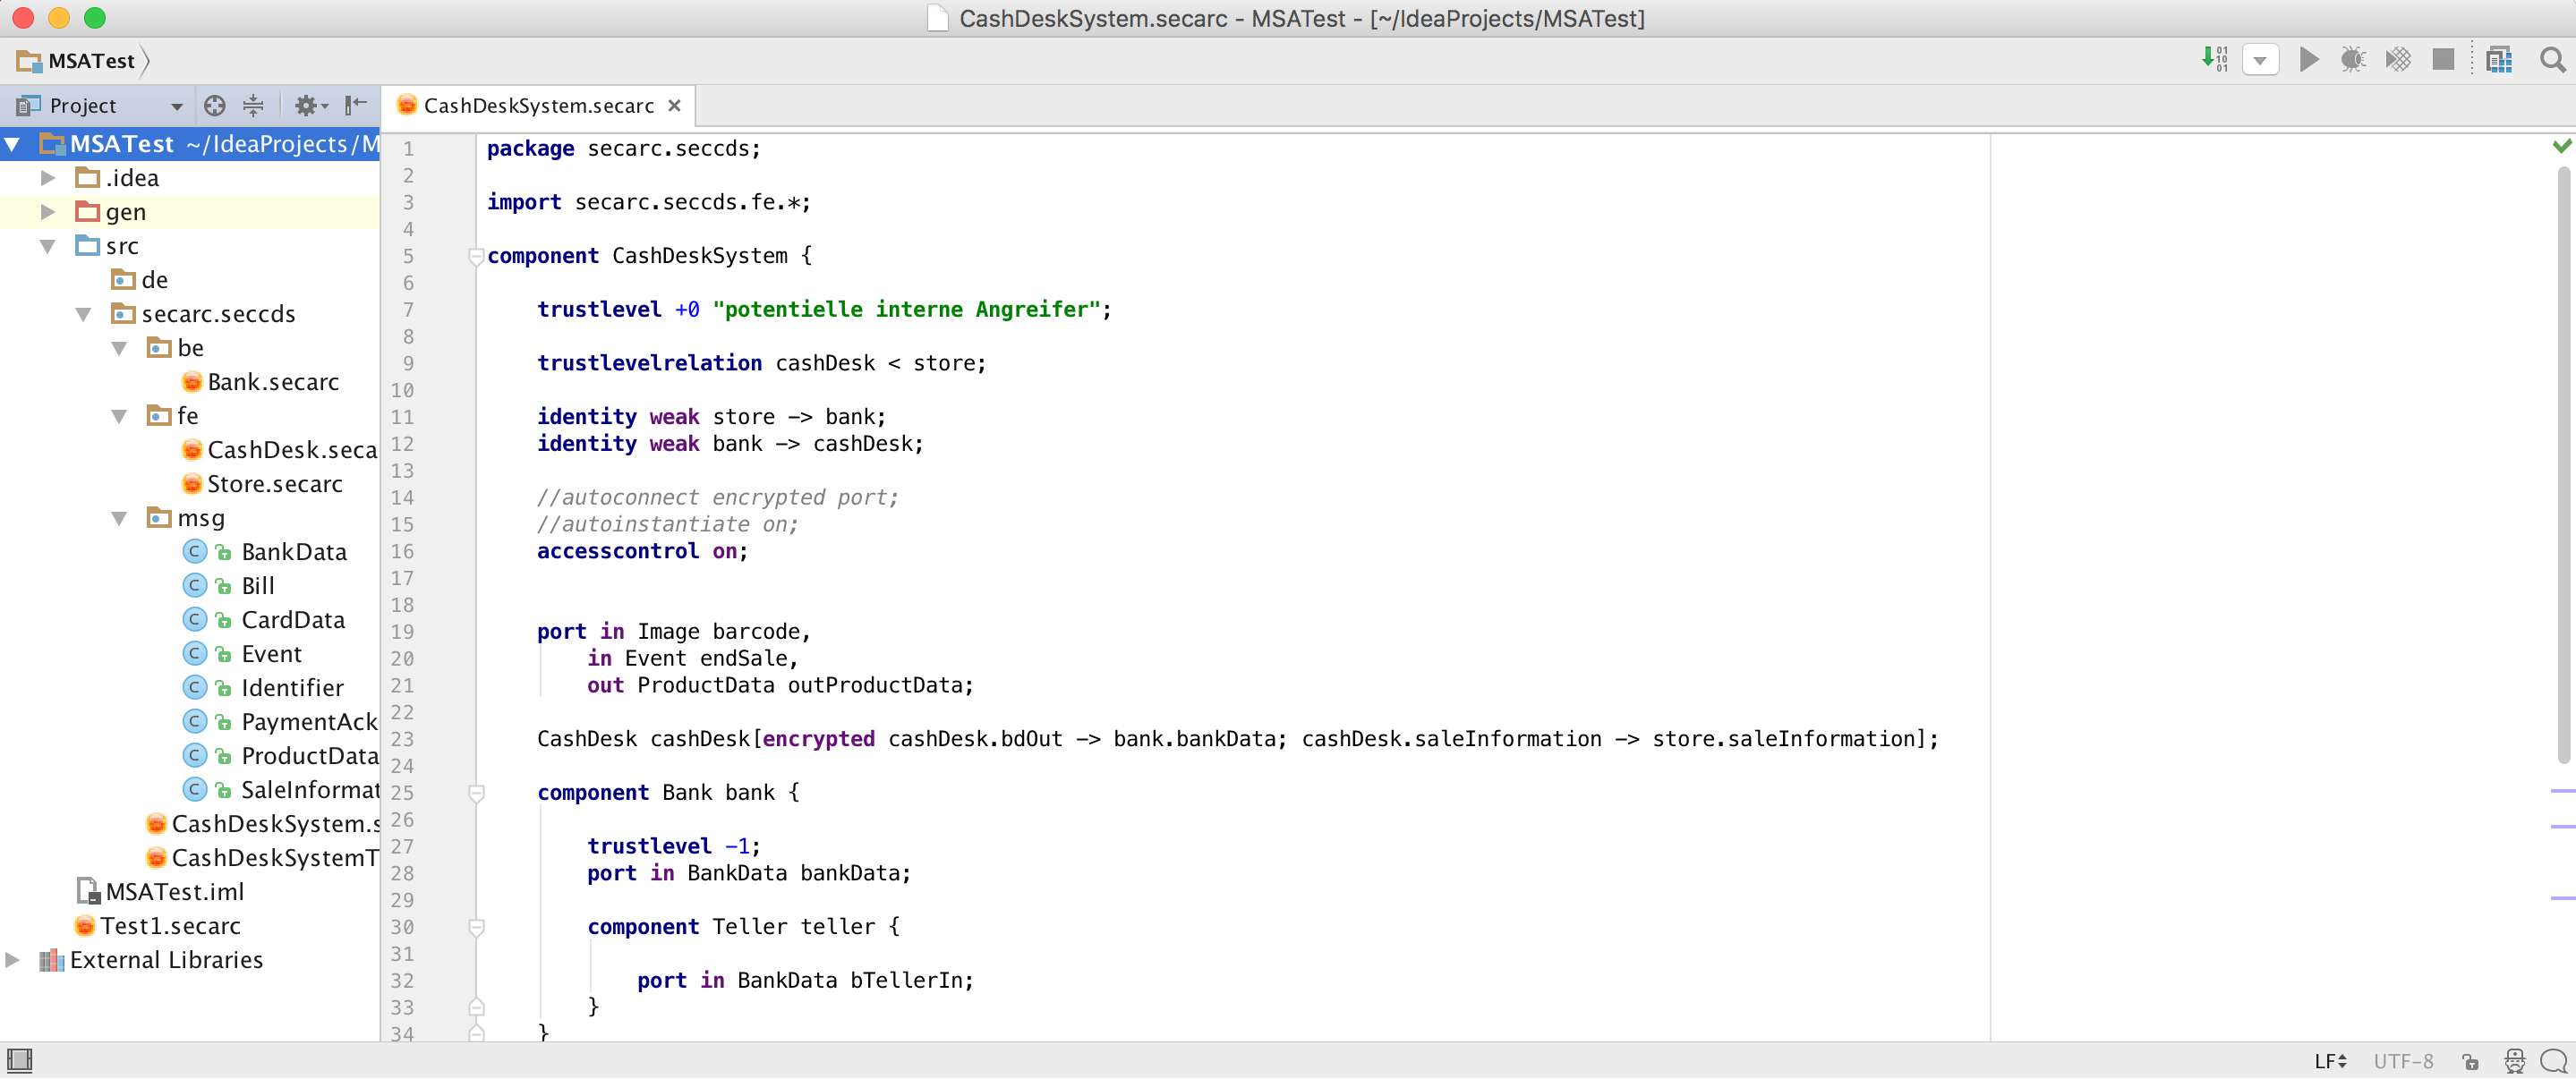Open the project panel settings gear
This screenshot has height=1079, width=2576.
click(311, 105)
